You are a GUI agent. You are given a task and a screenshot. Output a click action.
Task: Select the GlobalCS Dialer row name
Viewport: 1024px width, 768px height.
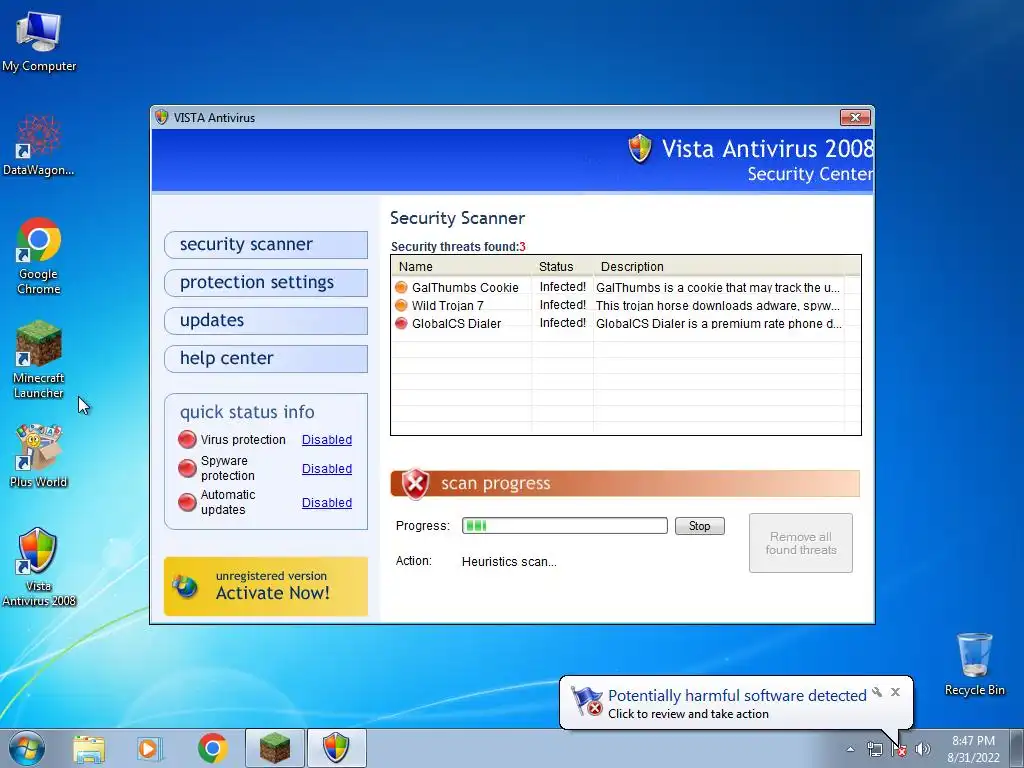pos(456,323)
